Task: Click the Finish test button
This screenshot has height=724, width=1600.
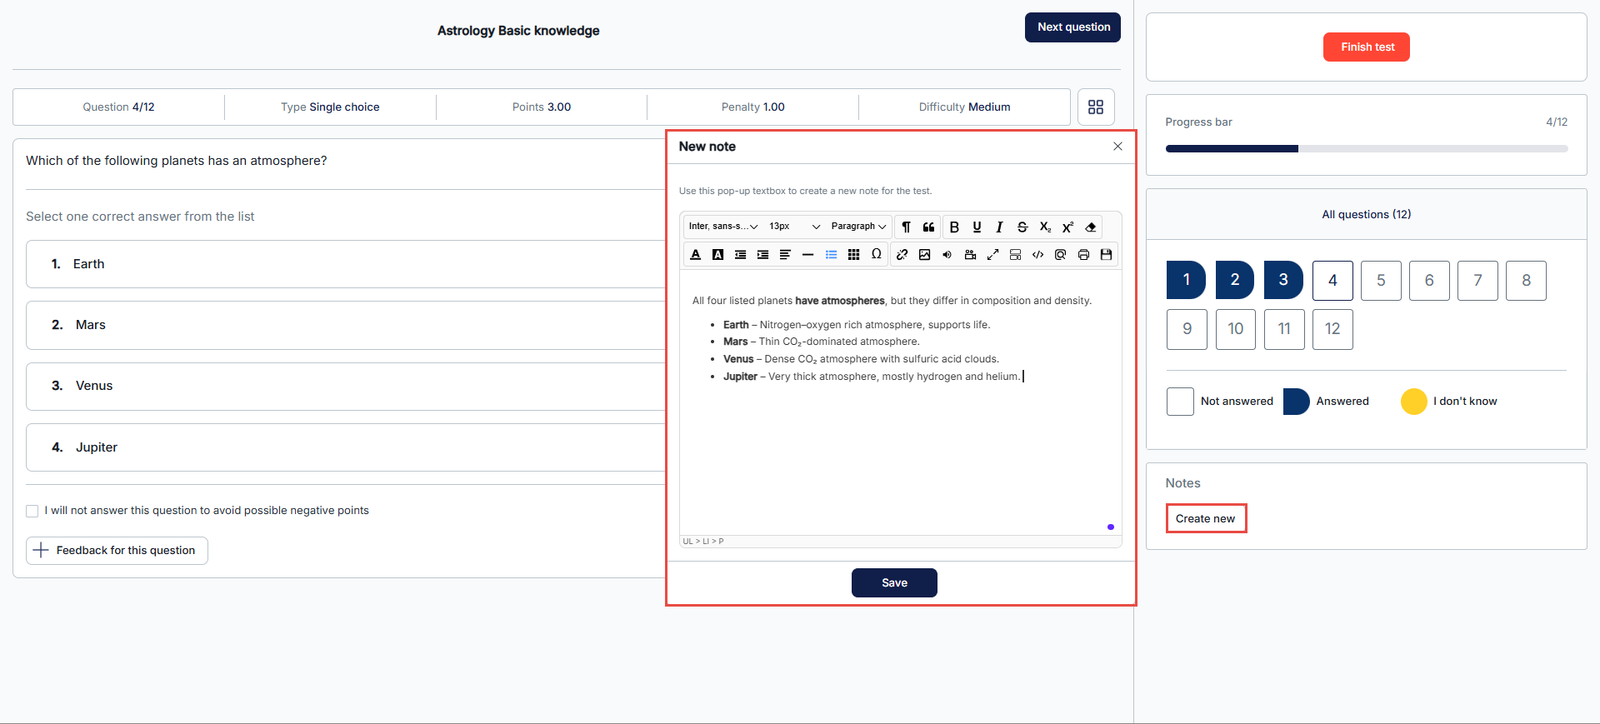Action: [1366, 47]
